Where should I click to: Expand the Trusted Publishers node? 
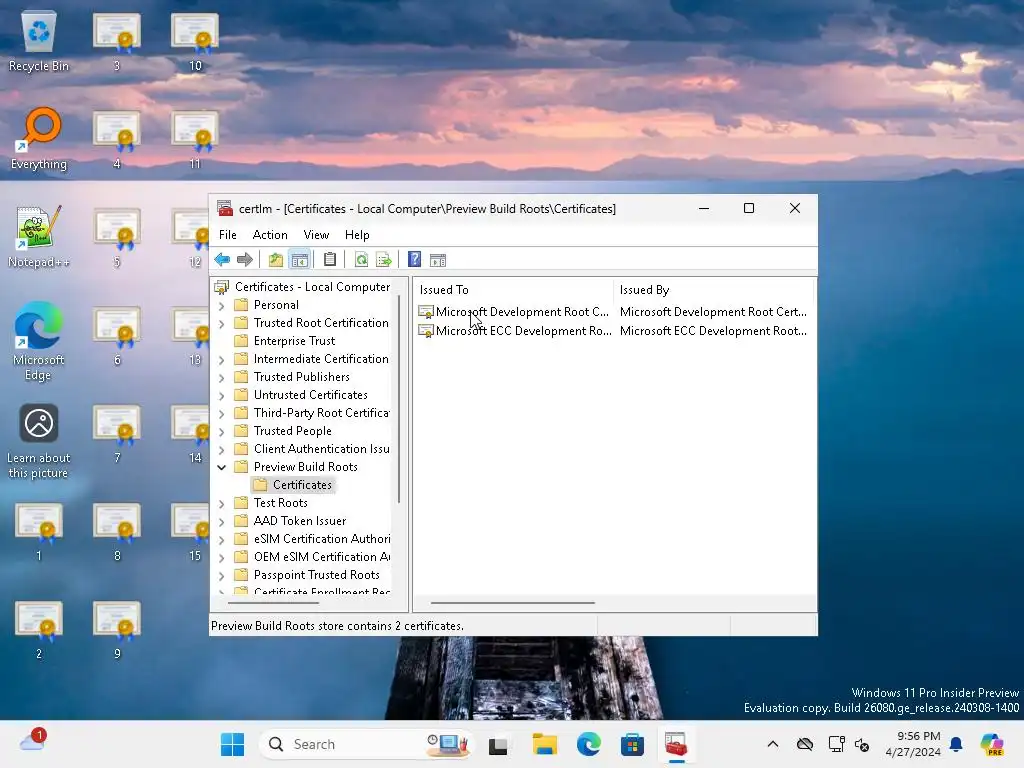(221, 377)
